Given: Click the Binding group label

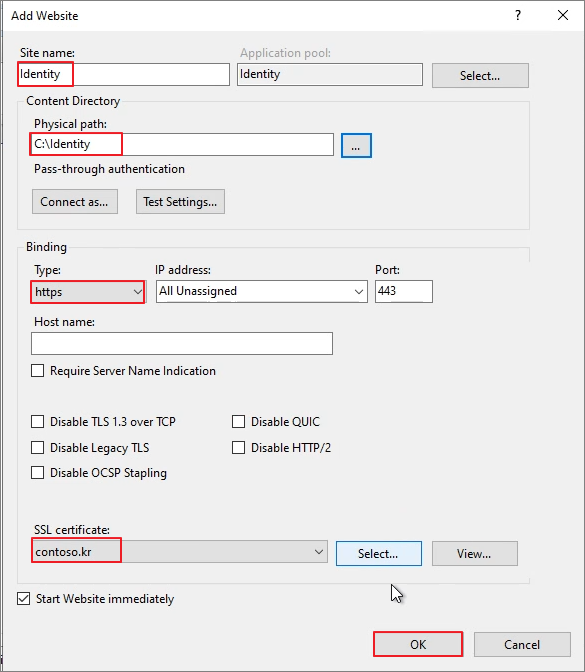Looking at the screenshot, I should (46, 247).
